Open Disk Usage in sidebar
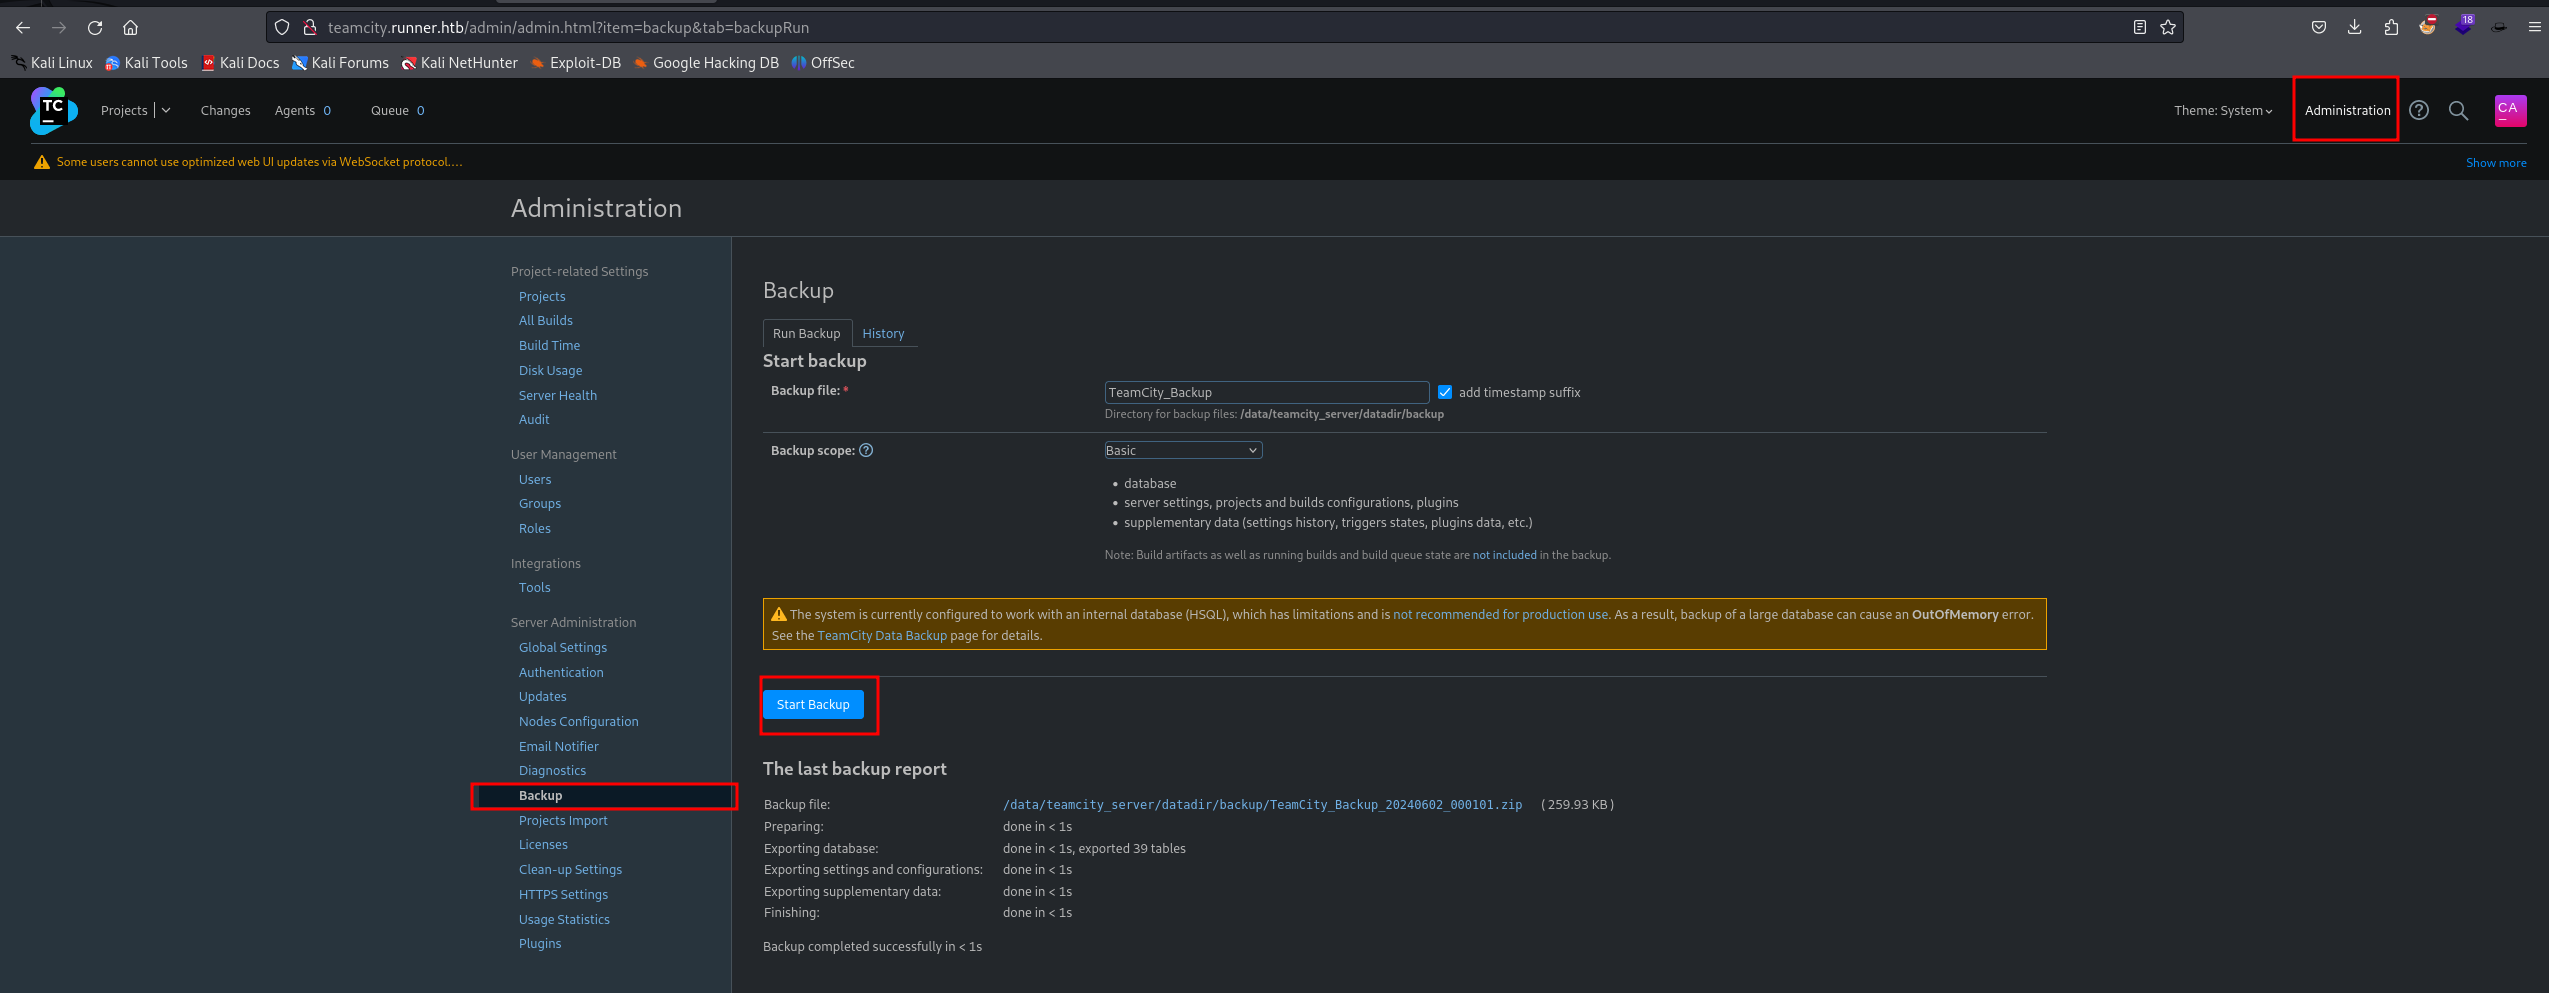 point(550,371)
